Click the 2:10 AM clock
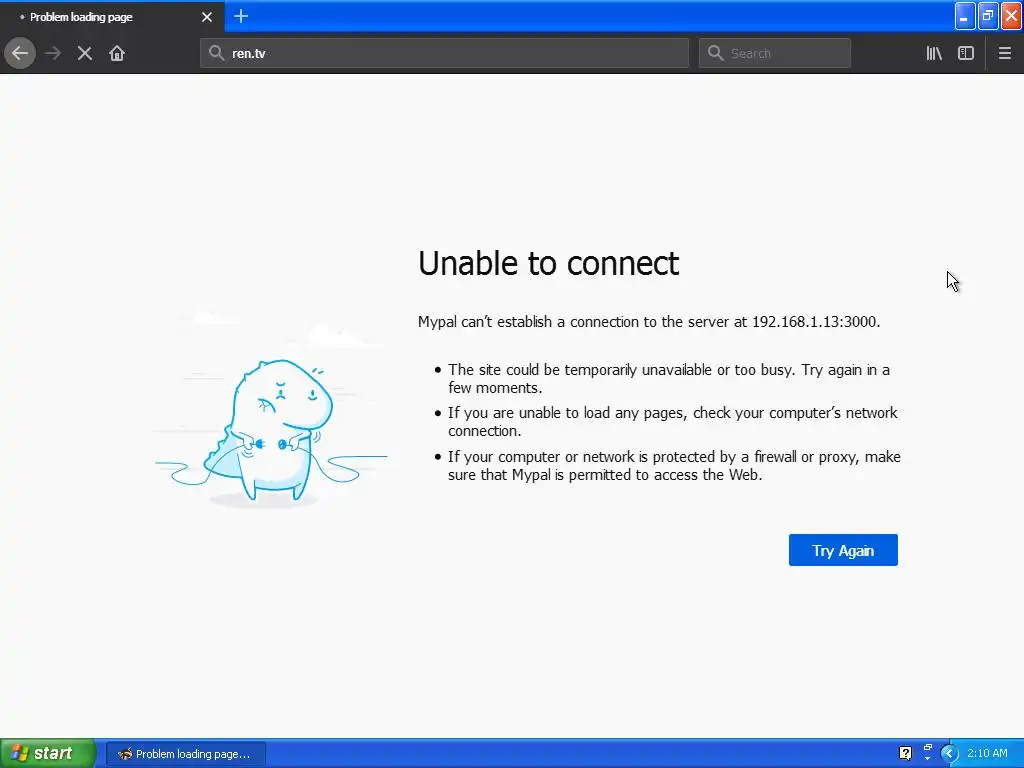This screenshot has width=1024, height=768. point(987,754)
